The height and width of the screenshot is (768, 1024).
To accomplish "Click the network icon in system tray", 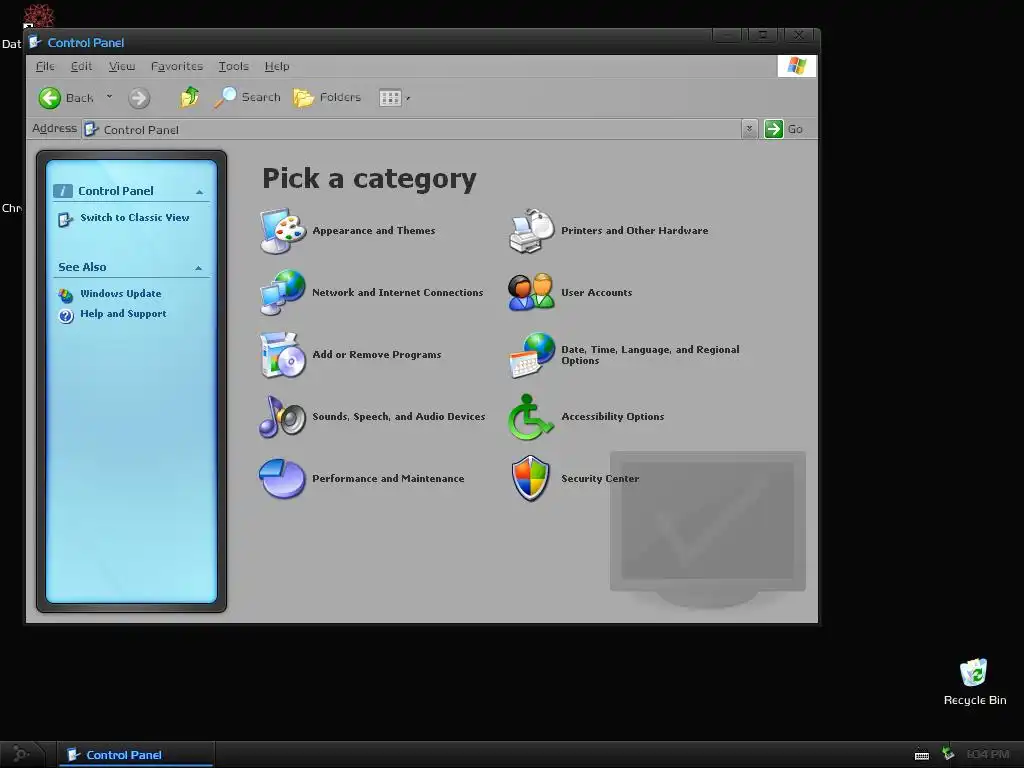I will pos(948,754).
